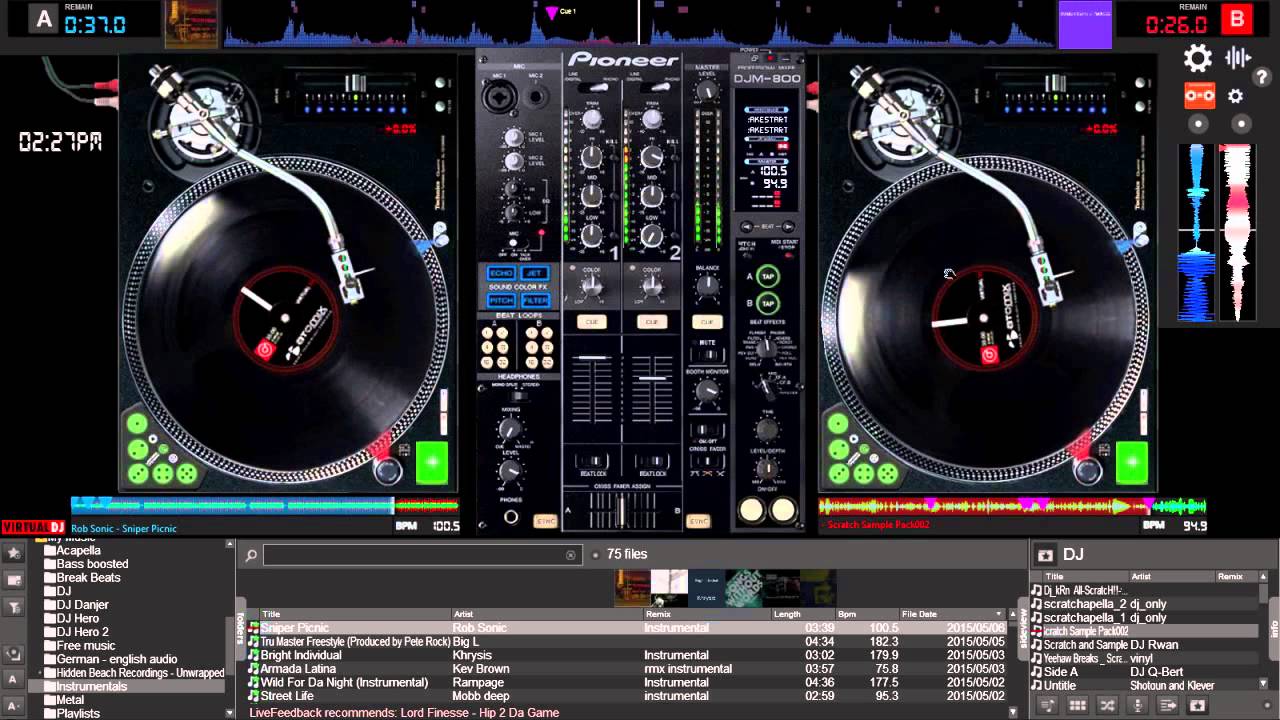Screen dimensions: 1280x720
Task: Click the turntable icon in left sidebar
Action: 14,653
